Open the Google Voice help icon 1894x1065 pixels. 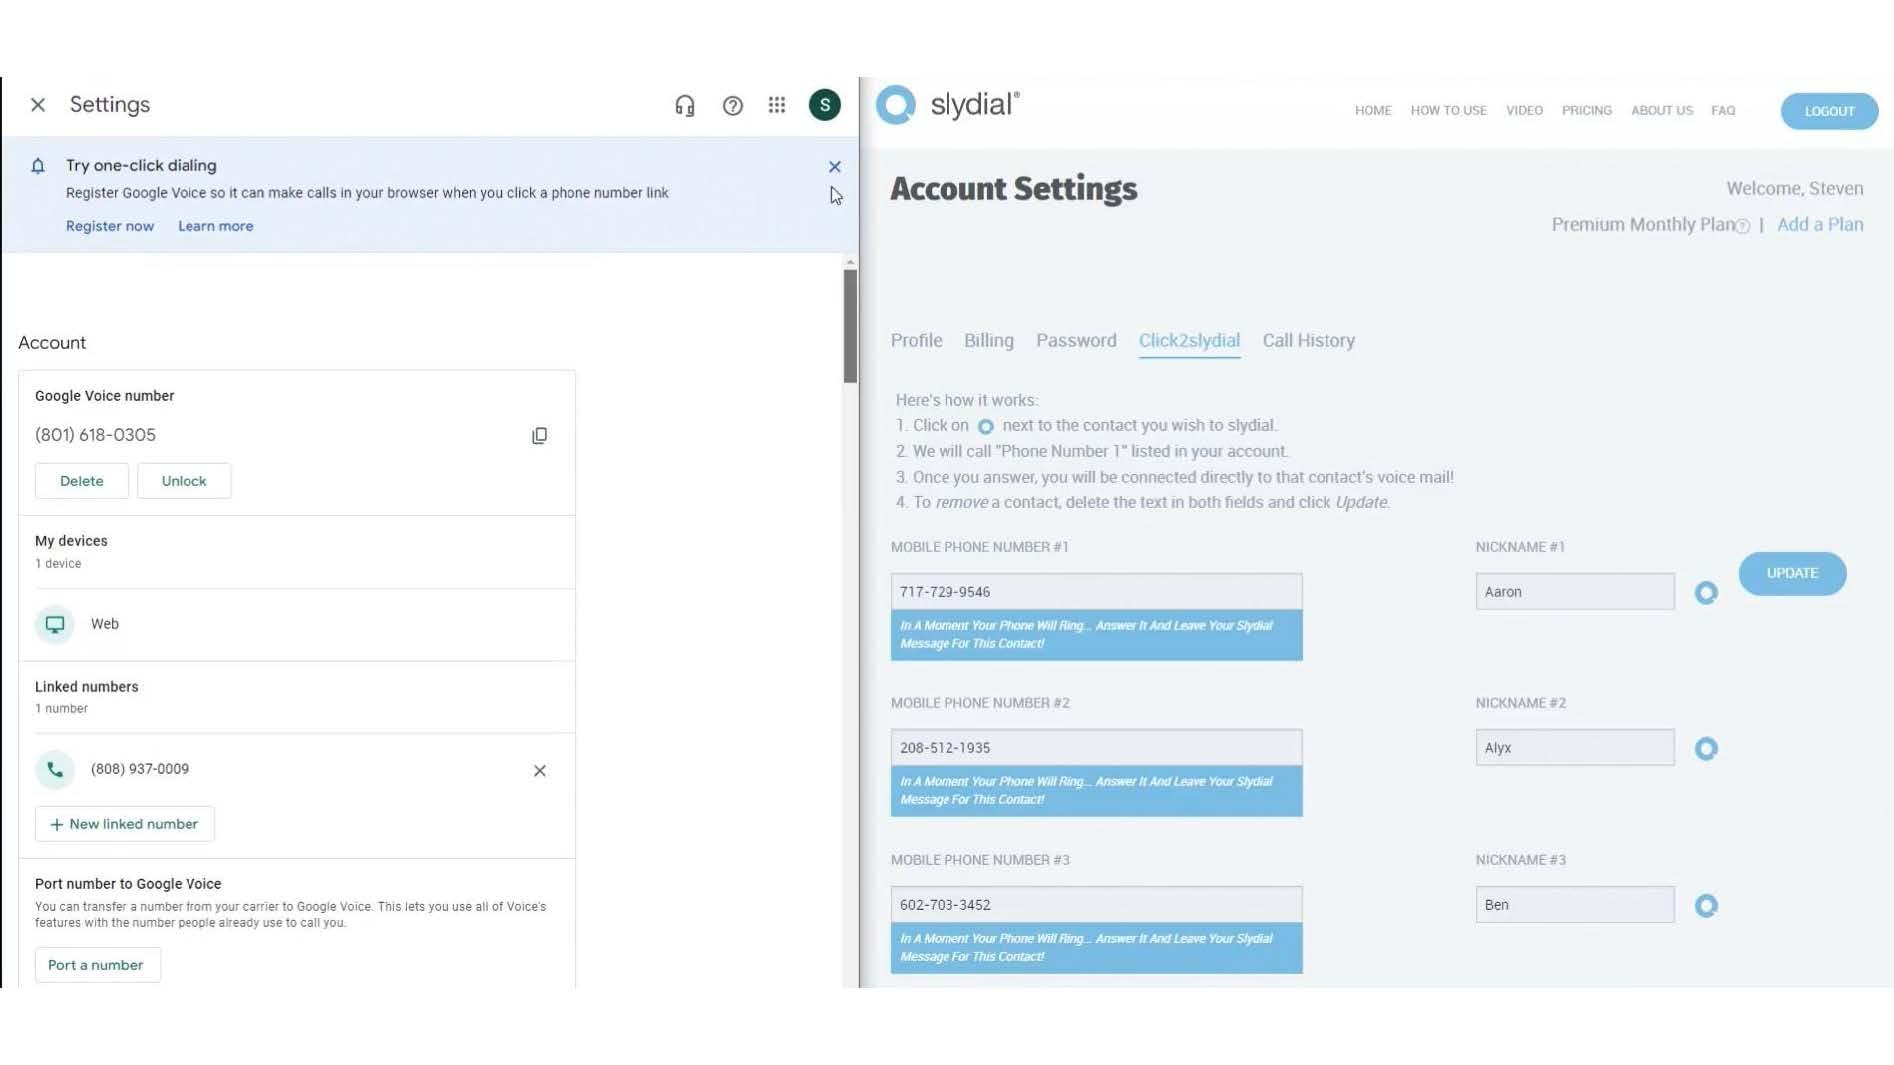coord(732,105)
